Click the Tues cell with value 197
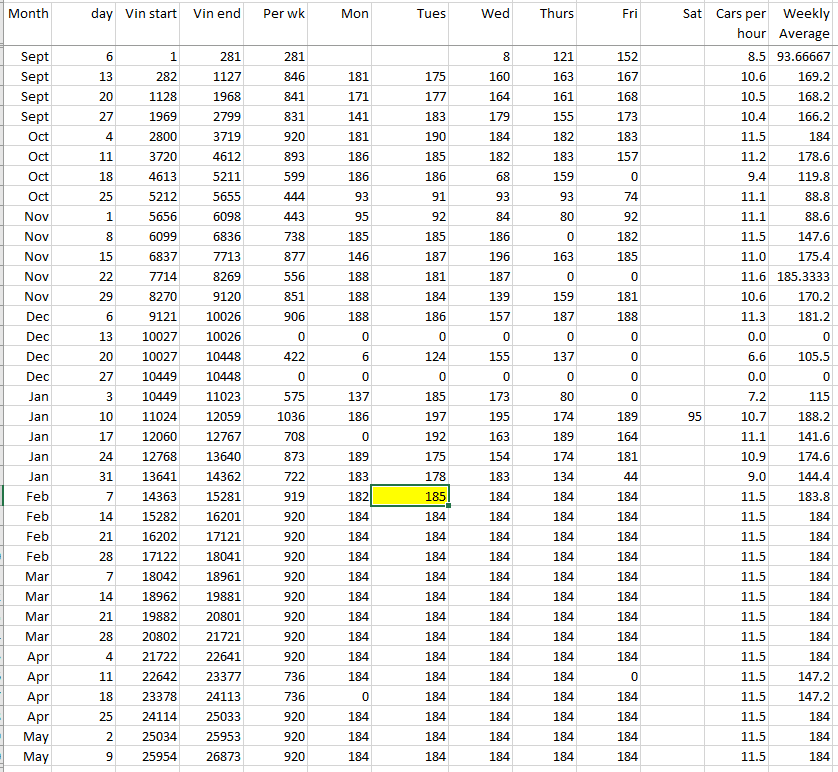 pos(410,416)
